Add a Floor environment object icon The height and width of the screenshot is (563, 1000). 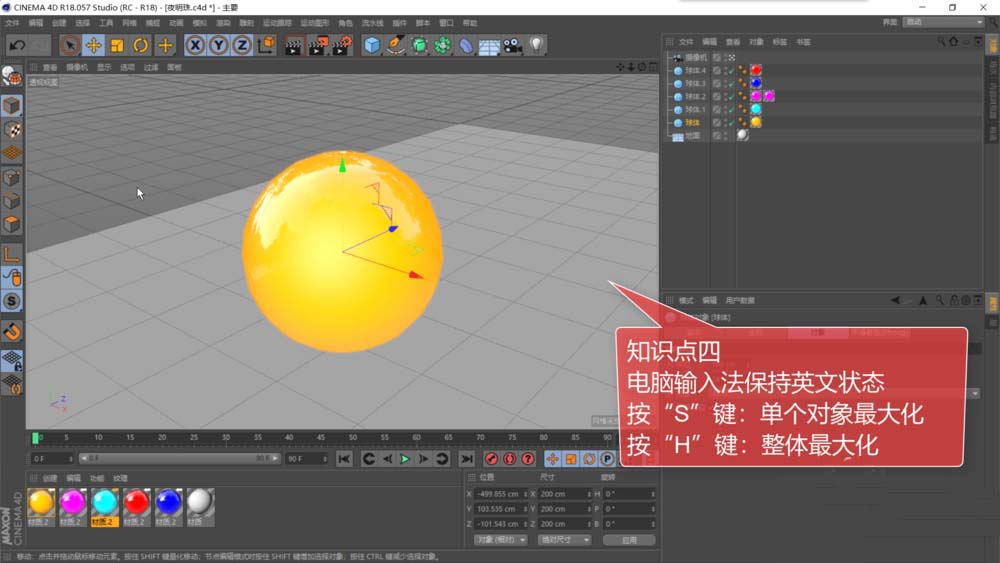tap(489, 46)
